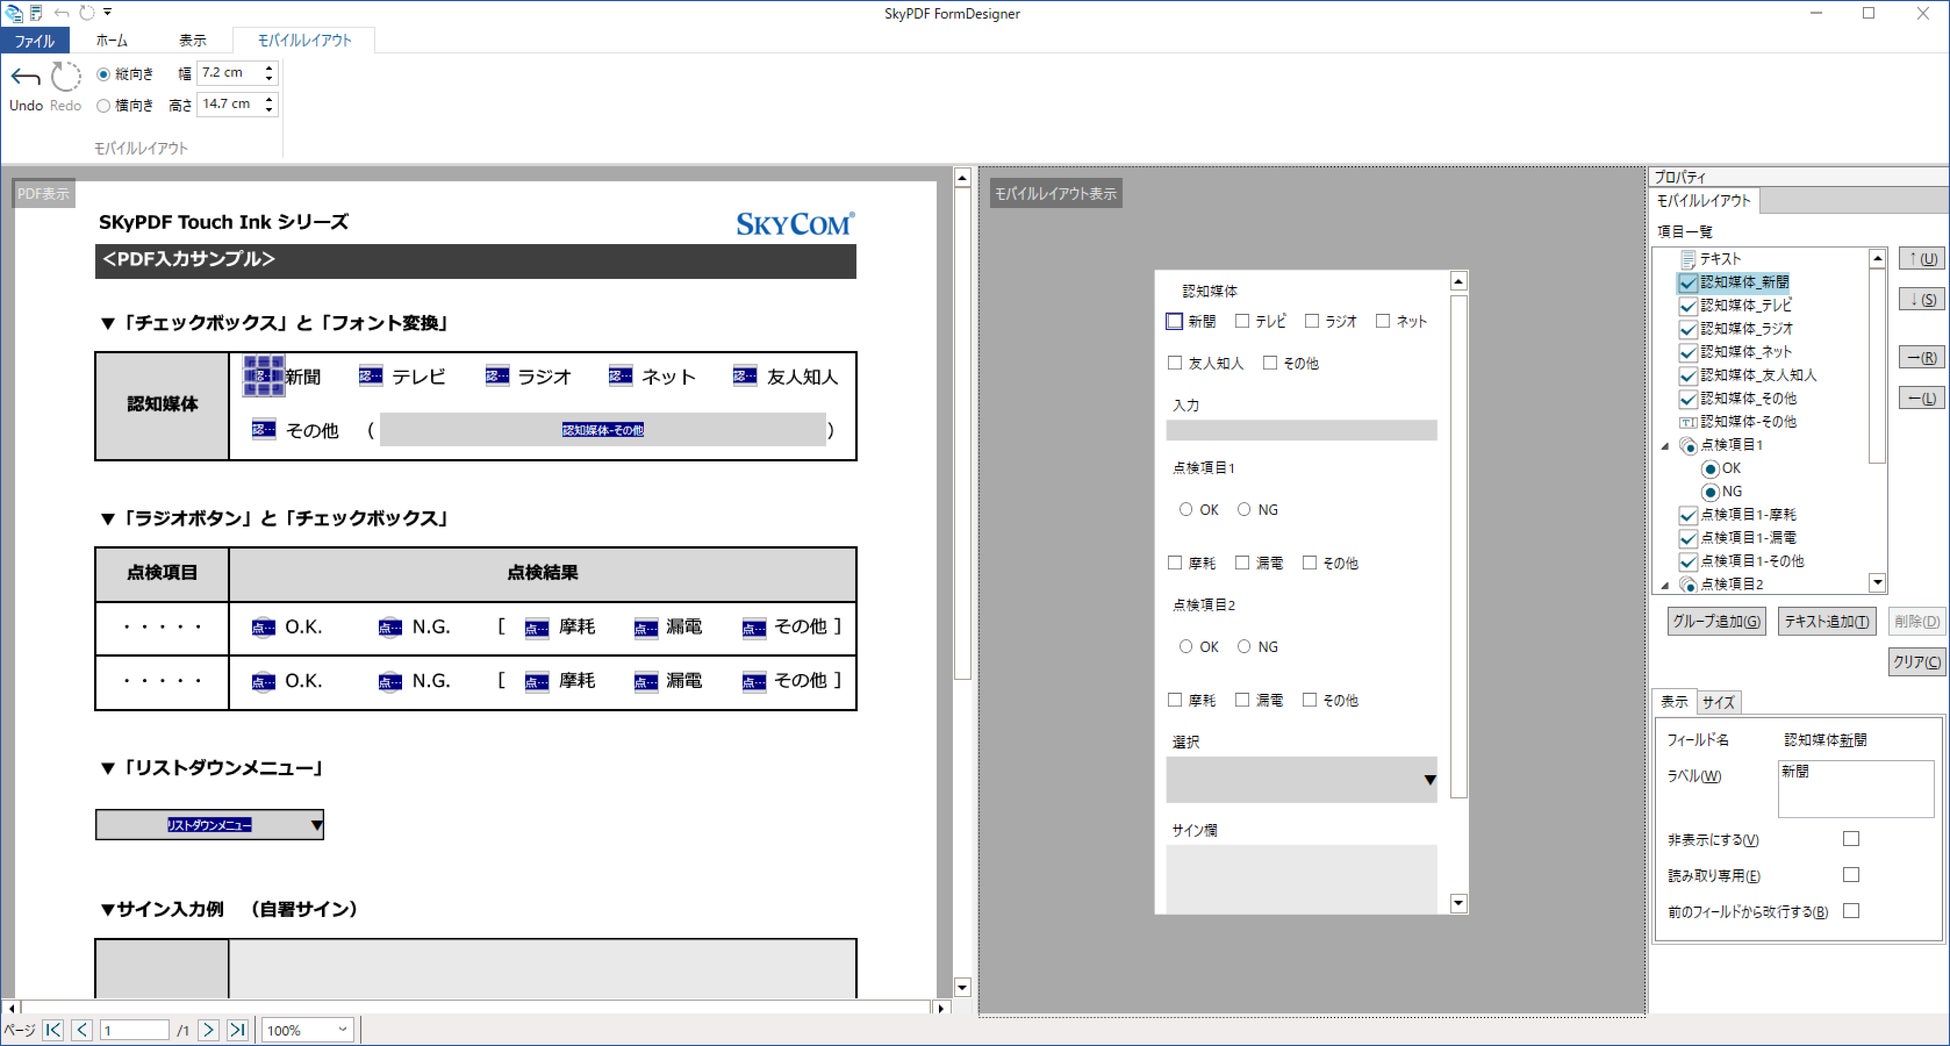Viewport: 1950px width, 1046px height.
Task: Go to the first page
Action: pyautogui.click(x=54, y=1030)
